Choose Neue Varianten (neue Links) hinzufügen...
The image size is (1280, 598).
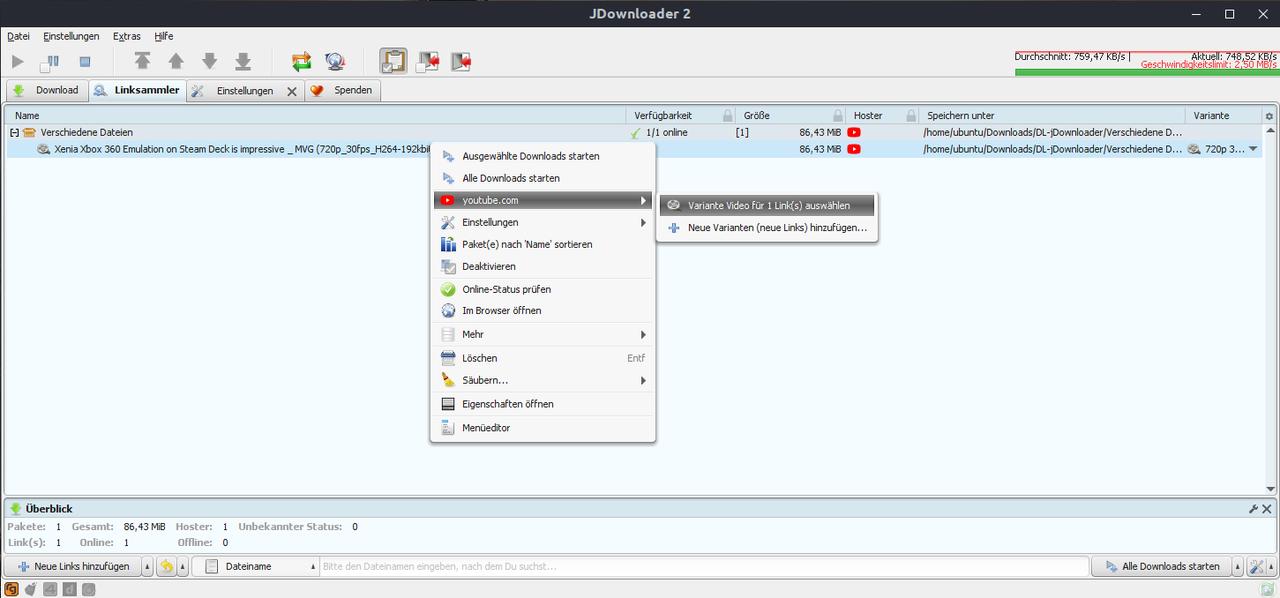(x=767, y=228)
